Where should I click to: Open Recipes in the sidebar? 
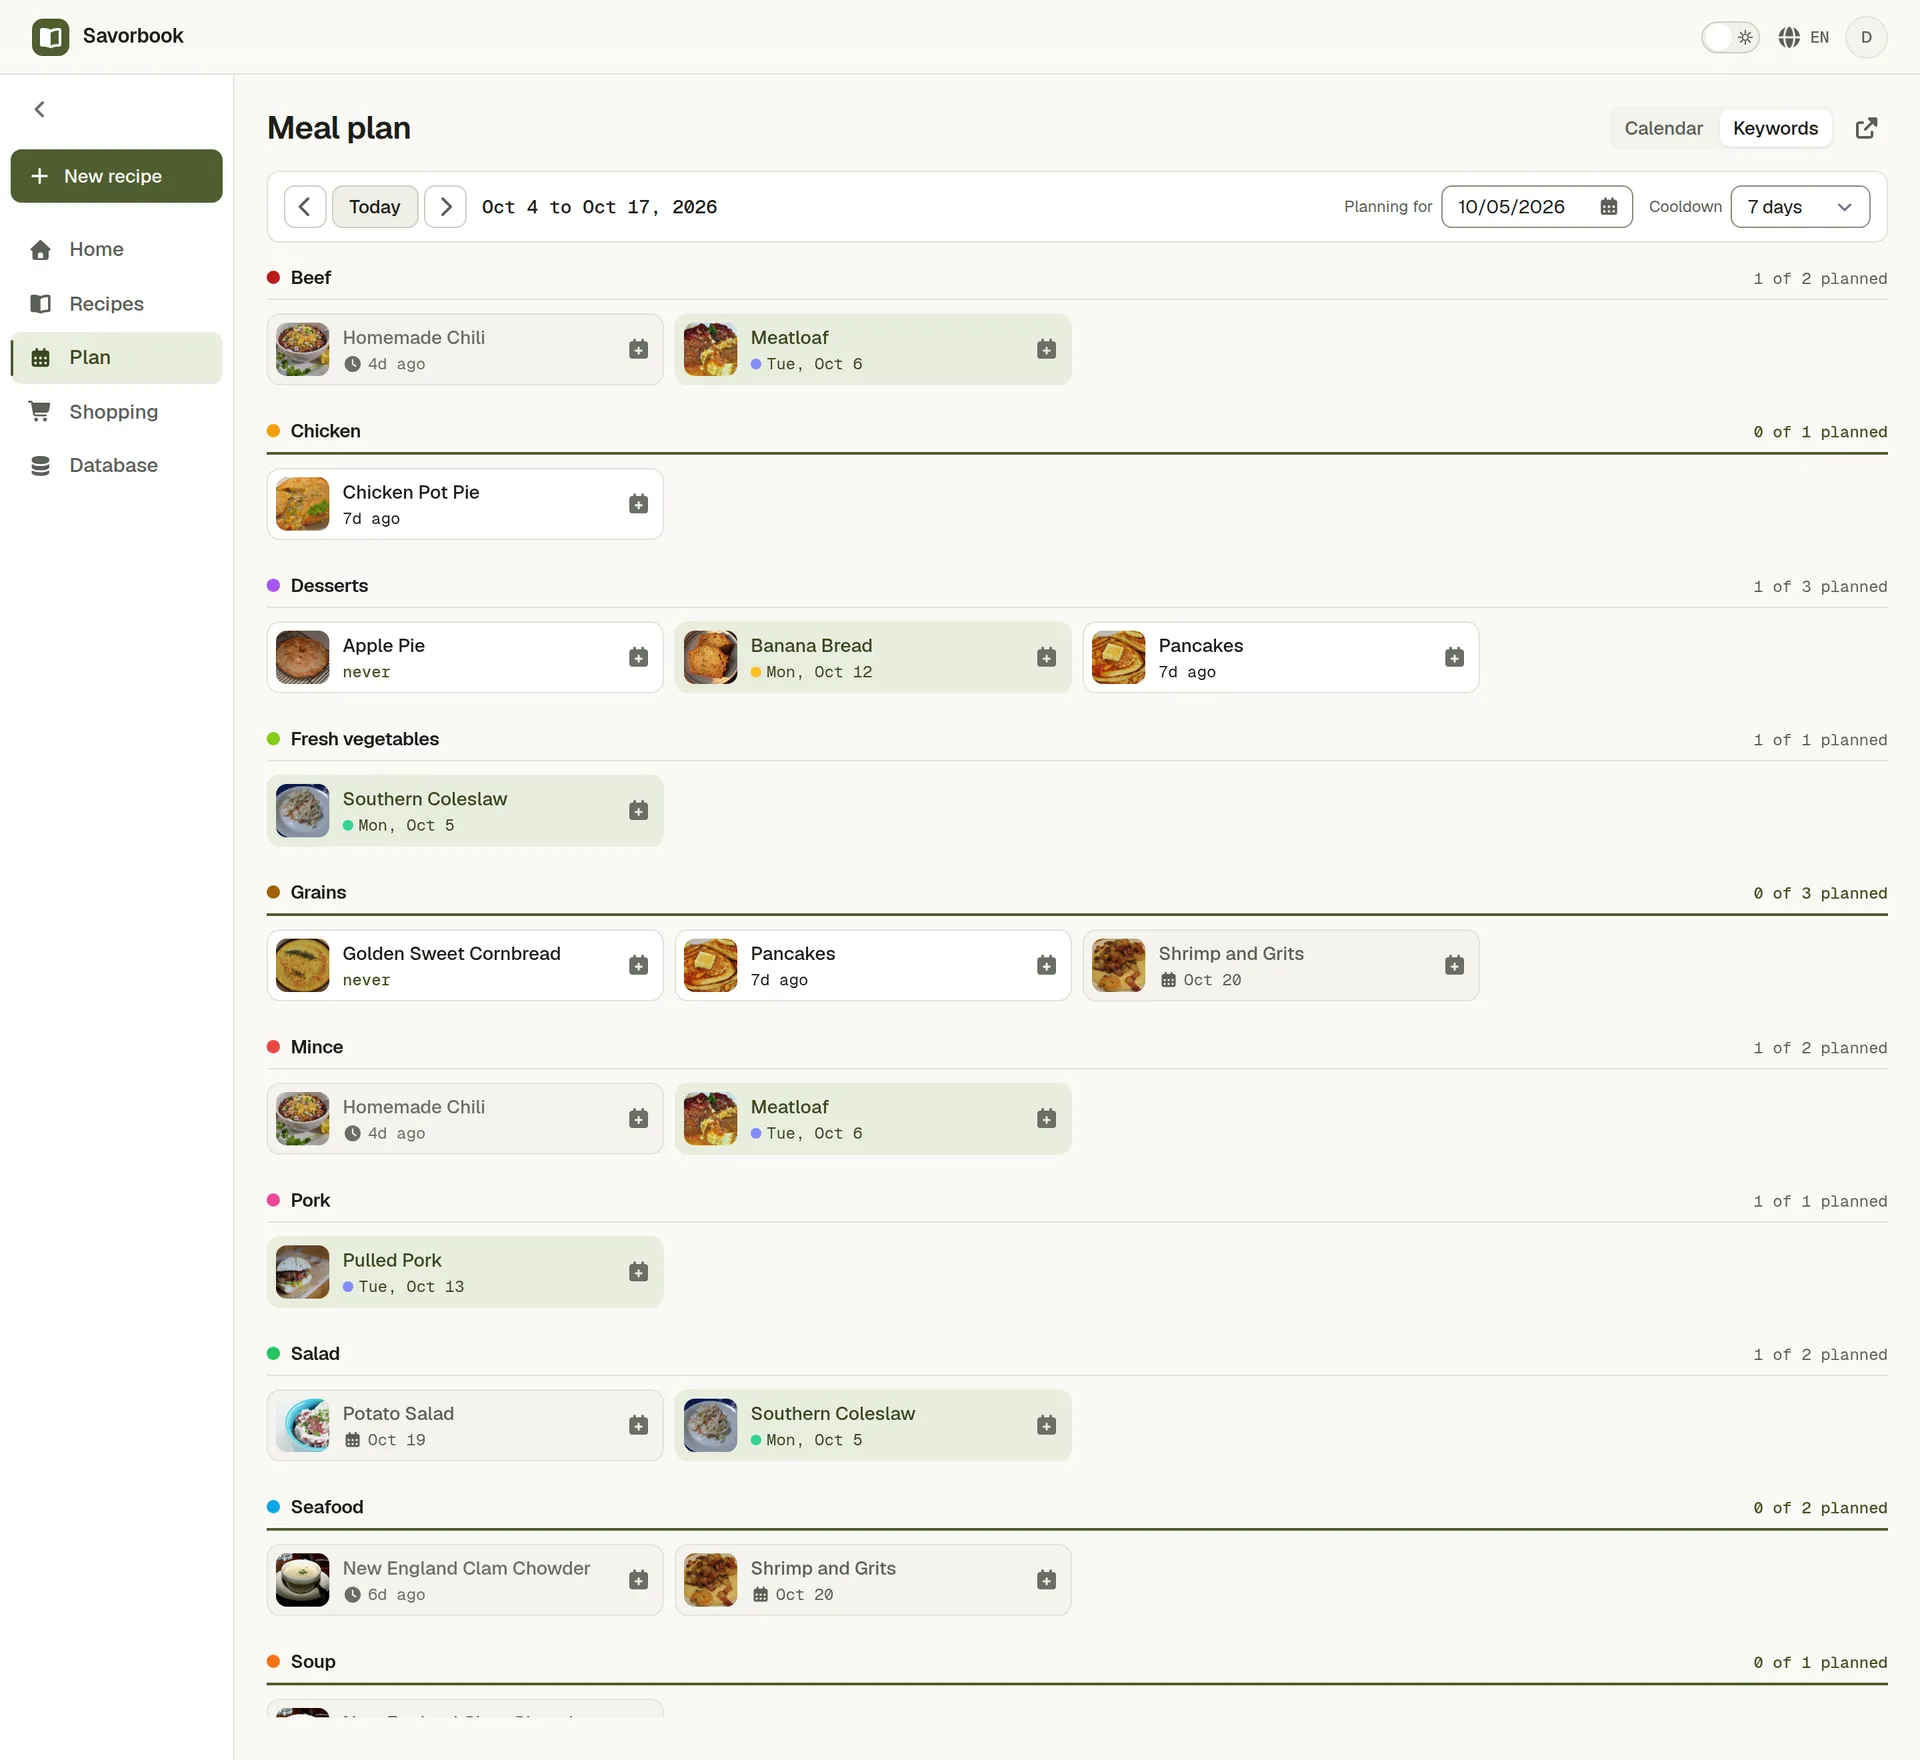pyautogui.click(x=117, y=303)
